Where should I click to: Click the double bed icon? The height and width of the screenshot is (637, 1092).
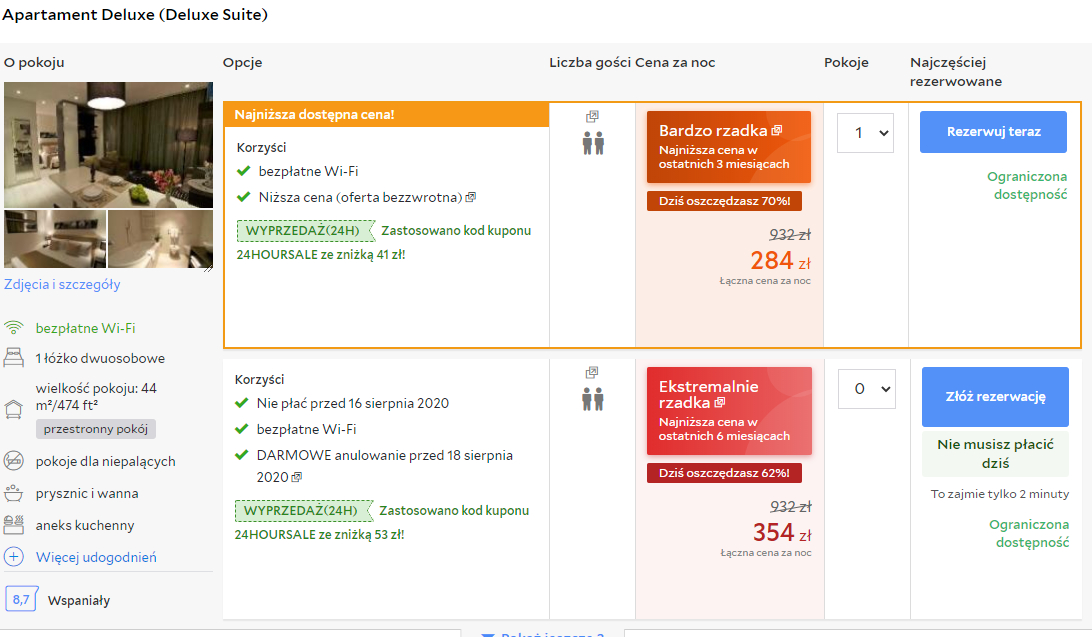coord(14,358)
